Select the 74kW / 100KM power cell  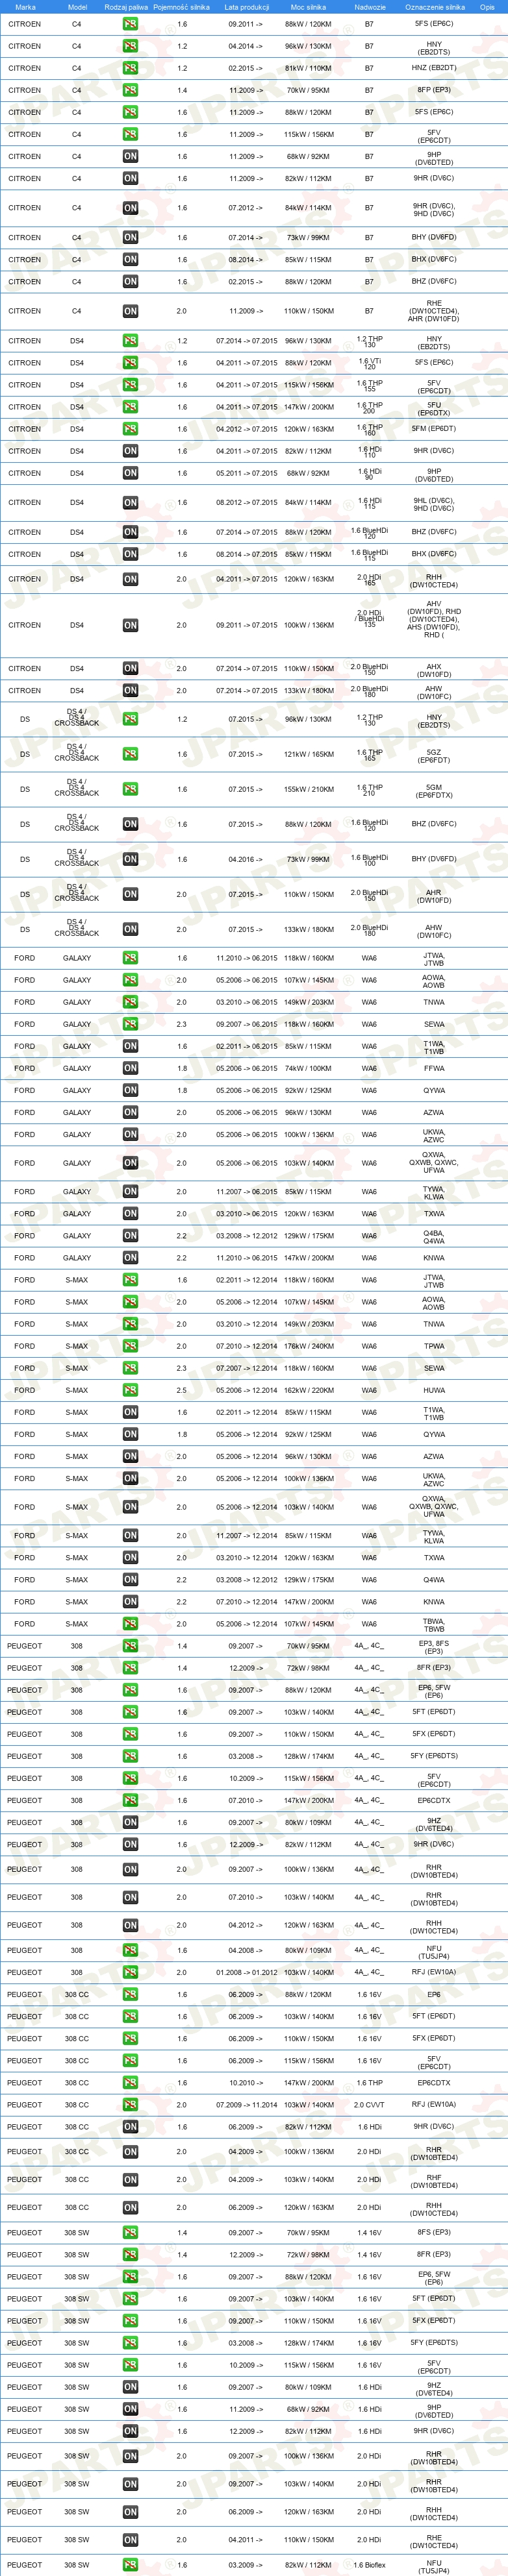[x=308, y=1068]
